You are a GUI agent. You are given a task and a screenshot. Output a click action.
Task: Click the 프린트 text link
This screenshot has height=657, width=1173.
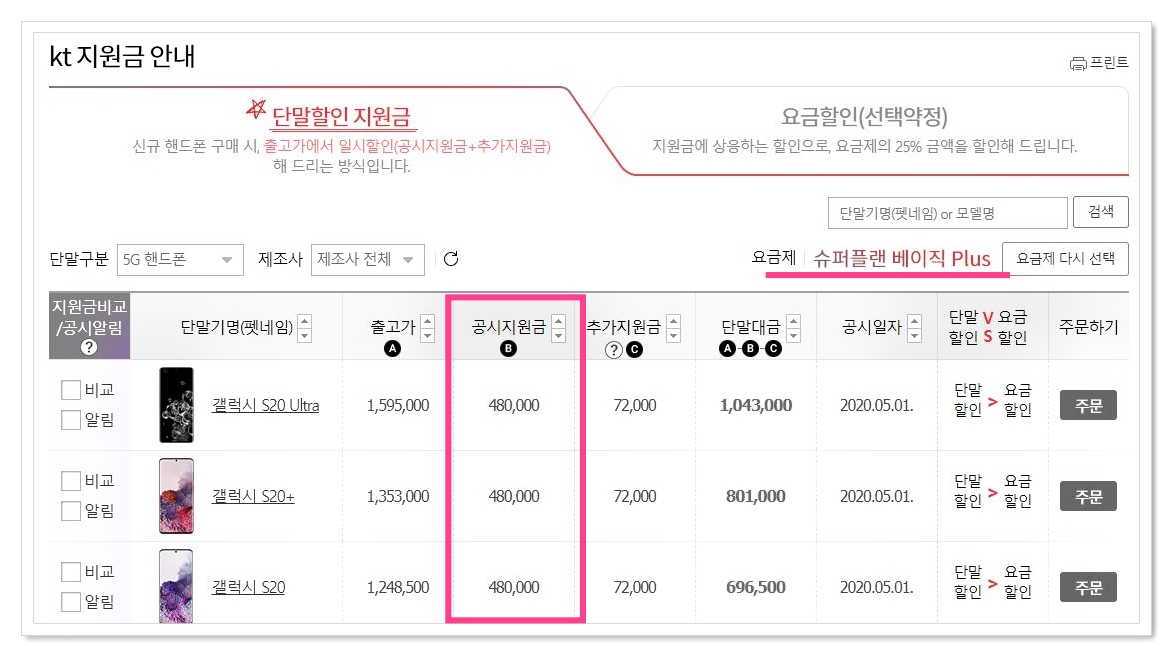coord(1109,63)
